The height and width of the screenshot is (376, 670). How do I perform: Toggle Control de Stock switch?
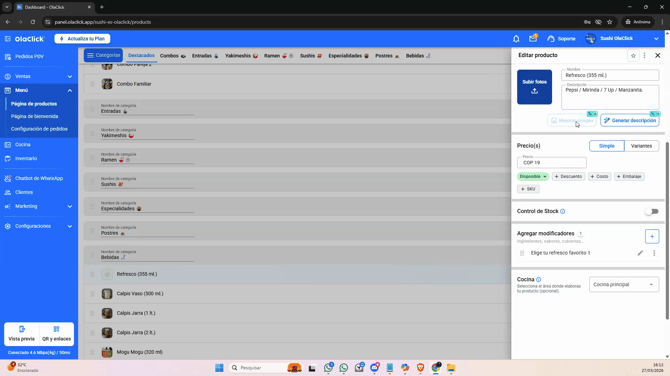click(652, 212)
